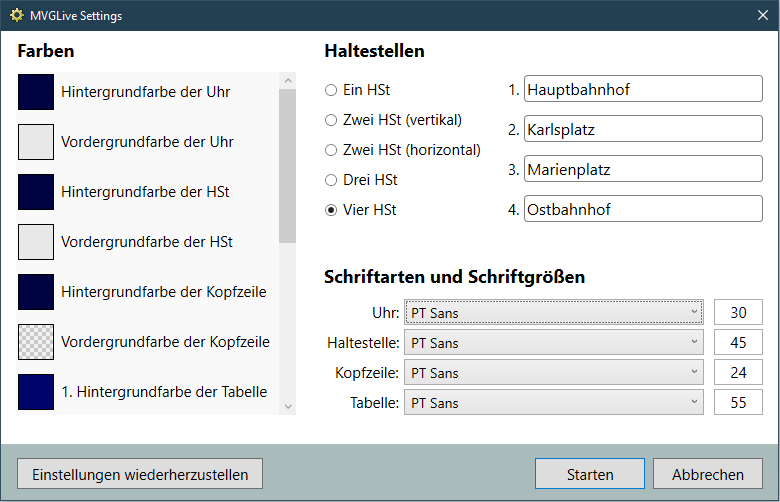780x502 pixels.
Task: Click the Vordergrundfarbe der Uhr label
Action: 147,142
